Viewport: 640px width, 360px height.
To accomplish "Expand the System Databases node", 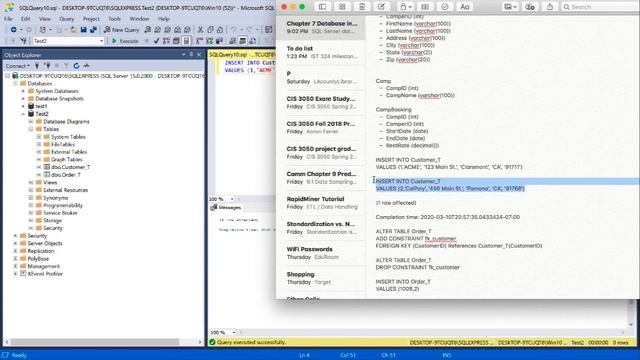I will pyautogui.click(x=23, y=91).
